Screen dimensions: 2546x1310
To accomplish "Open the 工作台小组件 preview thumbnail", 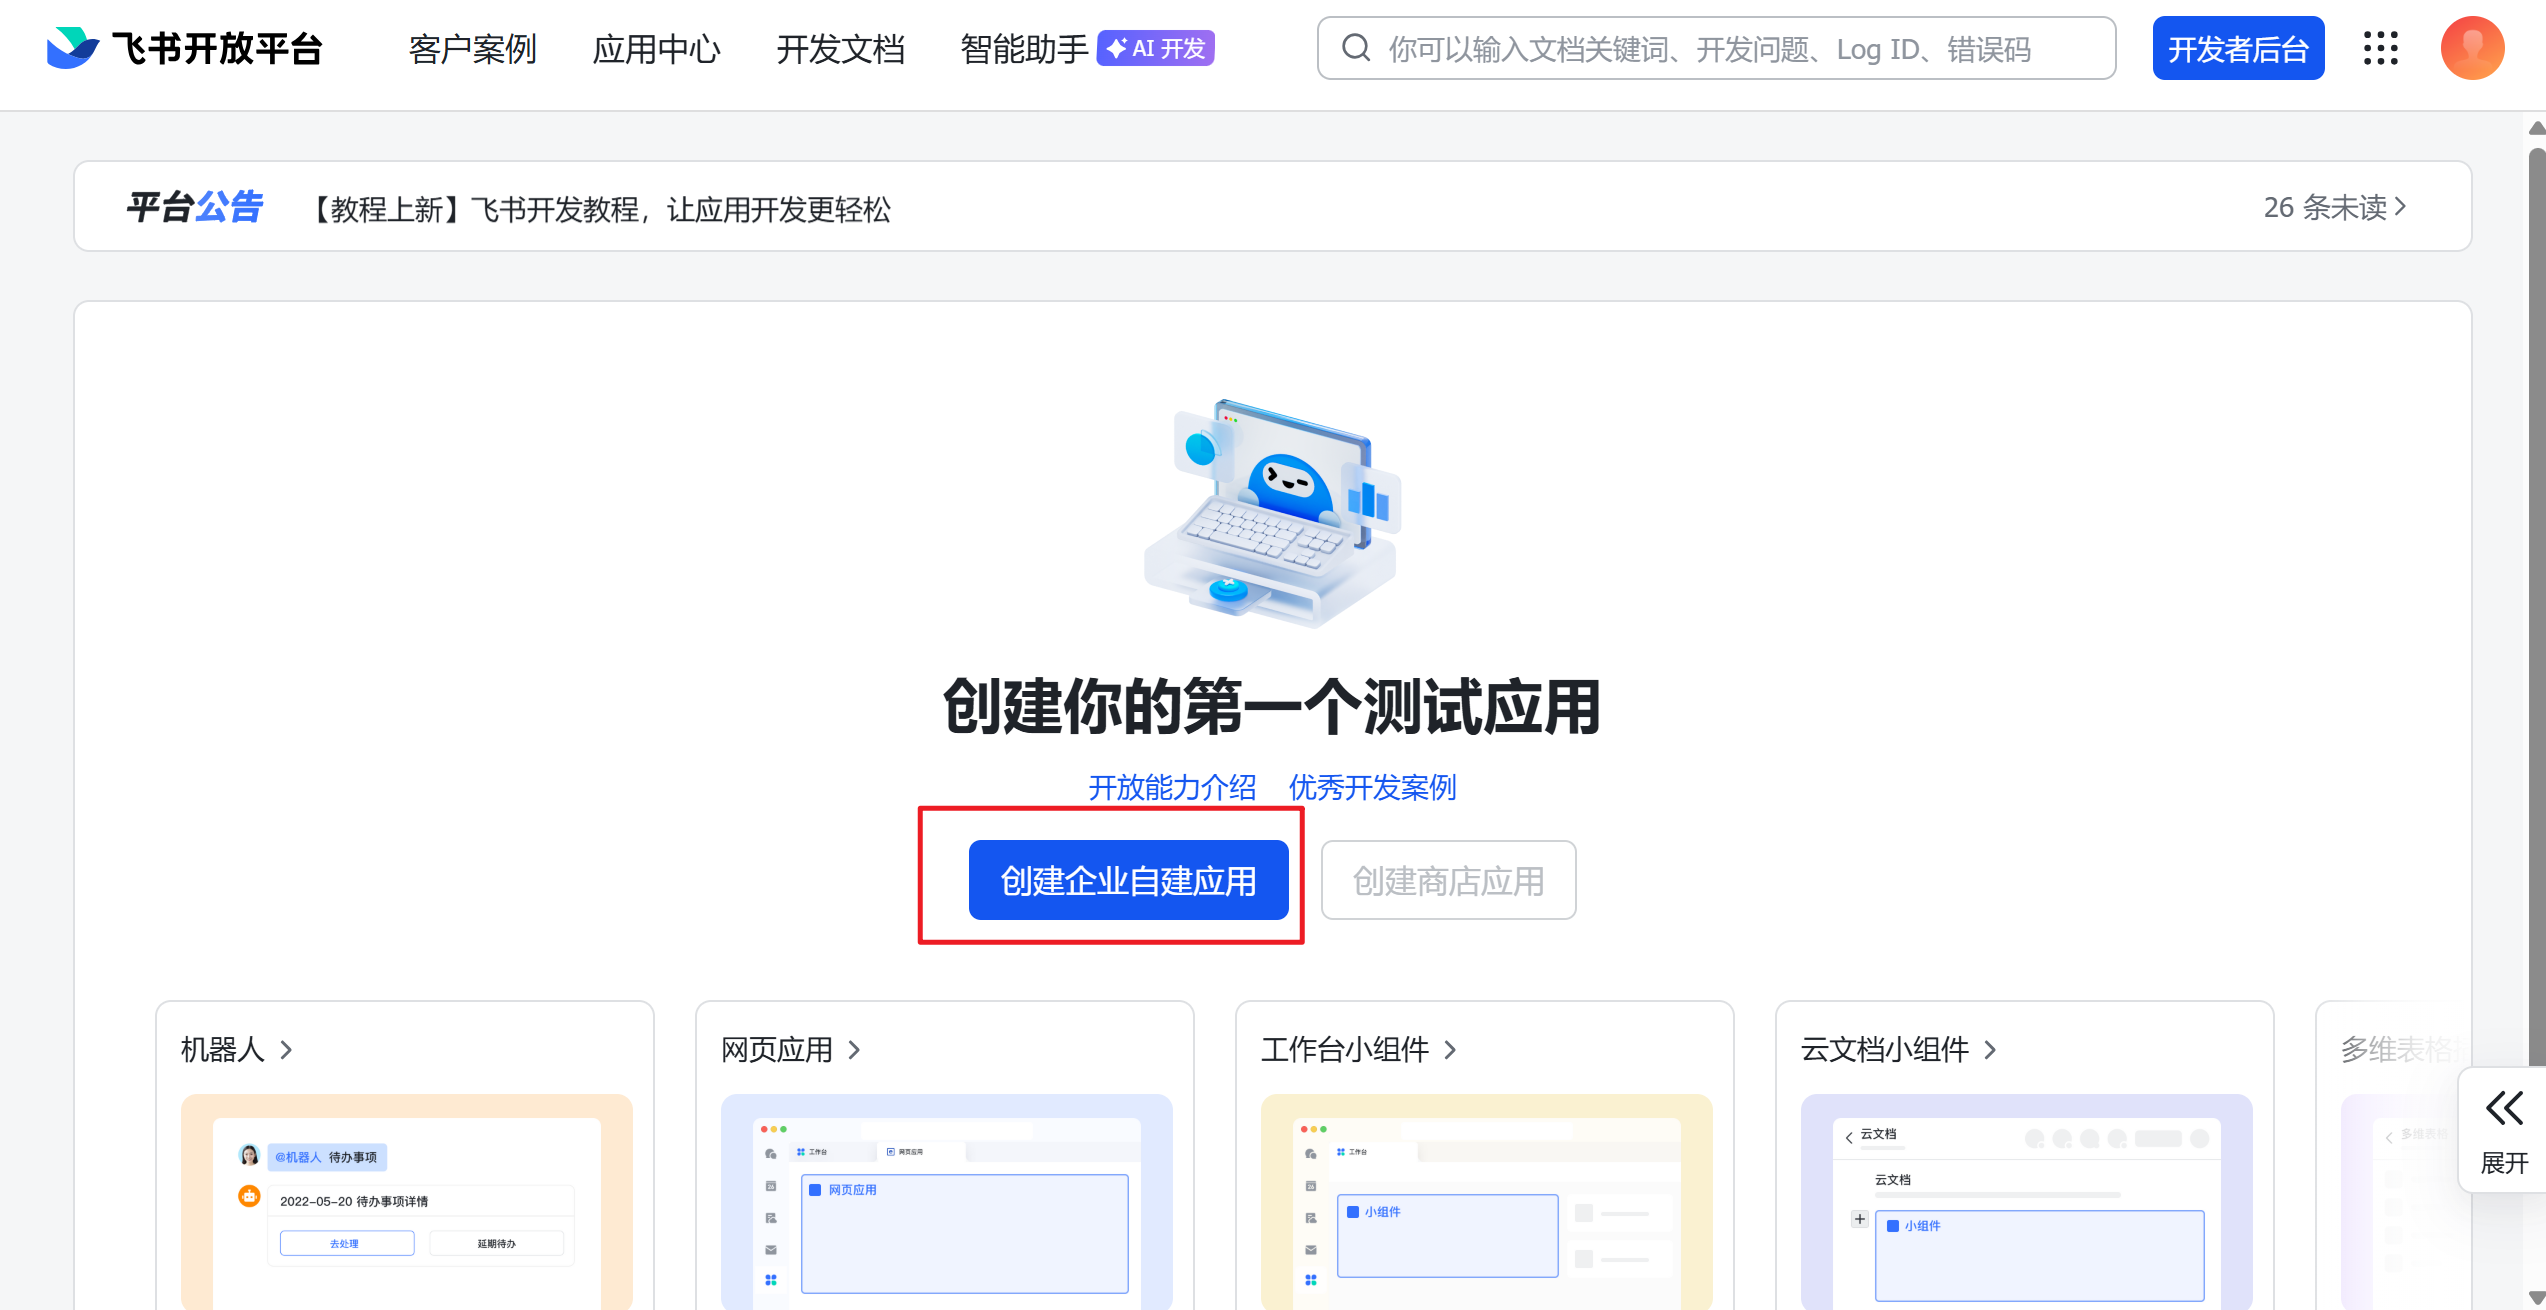I will click(1487, 1201).
